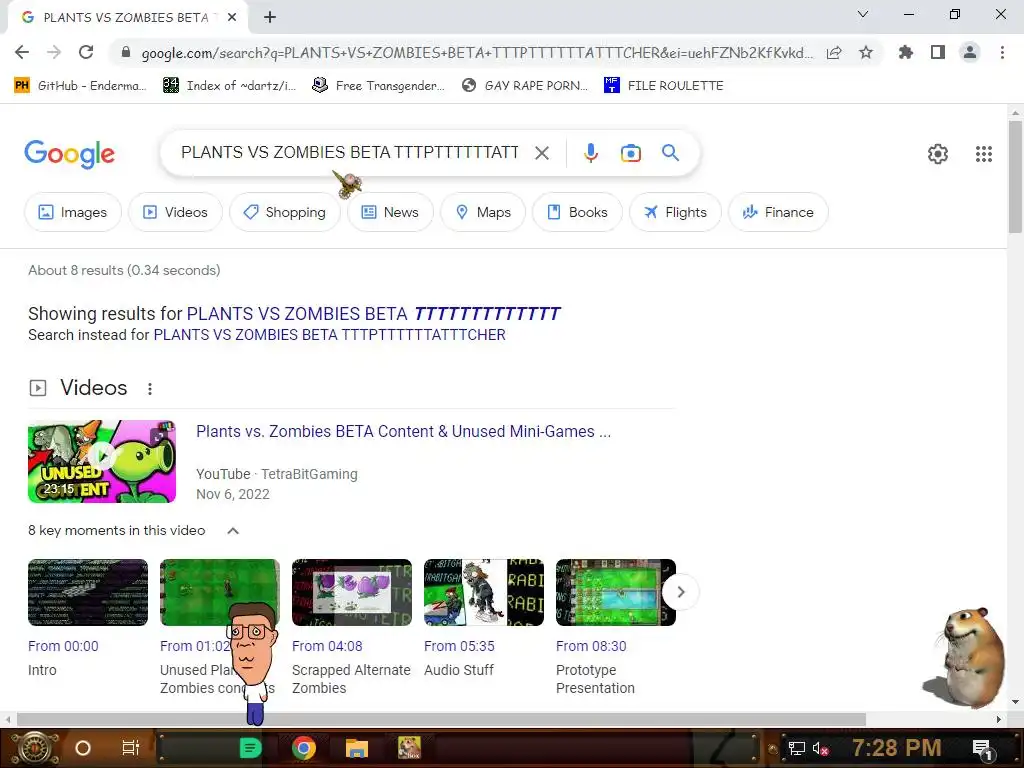This screenshot has height=768, width=1024.
Task: Close the PLANTS VS ZOMBIES BETA tab
Action: (x=232, y=18)
